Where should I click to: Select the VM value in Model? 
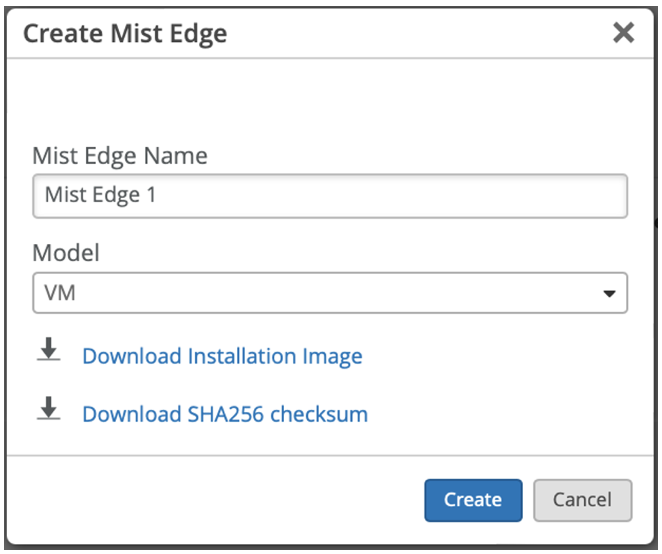pos(56,293)
